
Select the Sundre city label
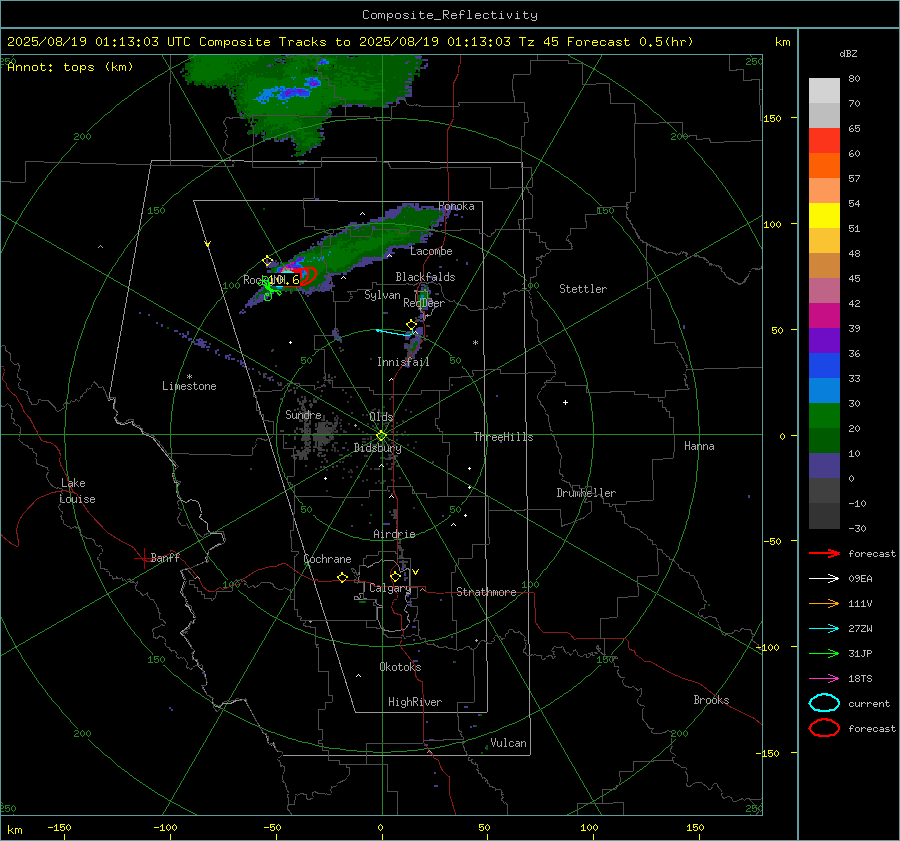tap(303, 415)
